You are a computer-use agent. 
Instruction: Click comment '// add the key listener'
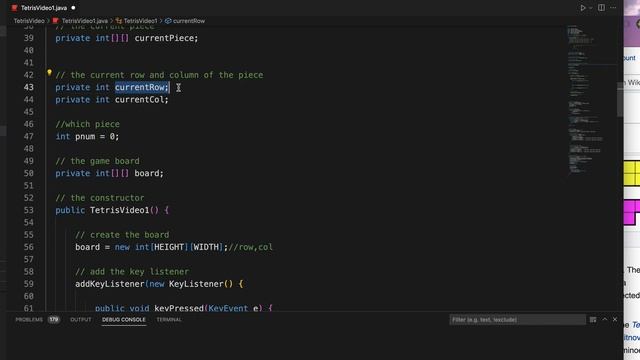click(132, 272)
